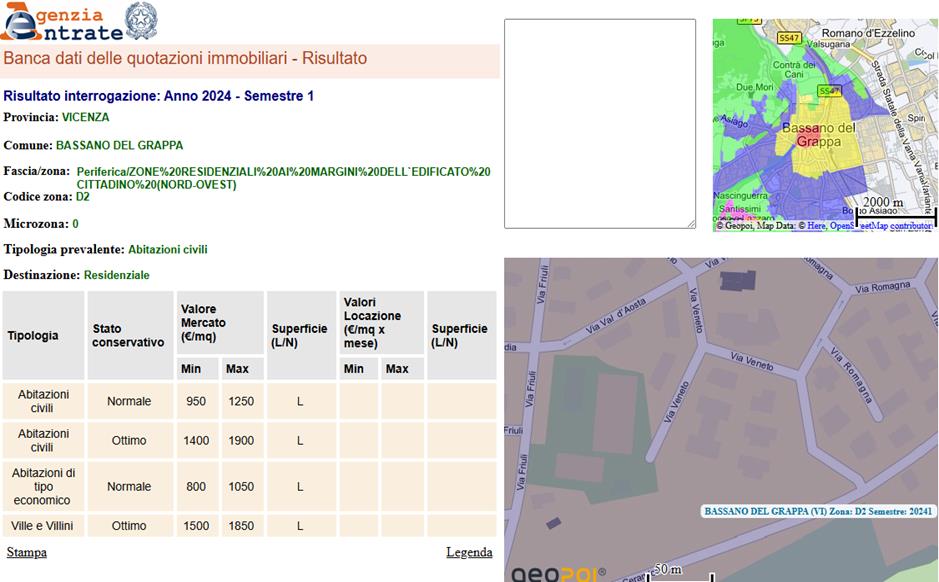Click inside the empty text area
The width and height of the screenshot is (939, 582).
[599, 123]
